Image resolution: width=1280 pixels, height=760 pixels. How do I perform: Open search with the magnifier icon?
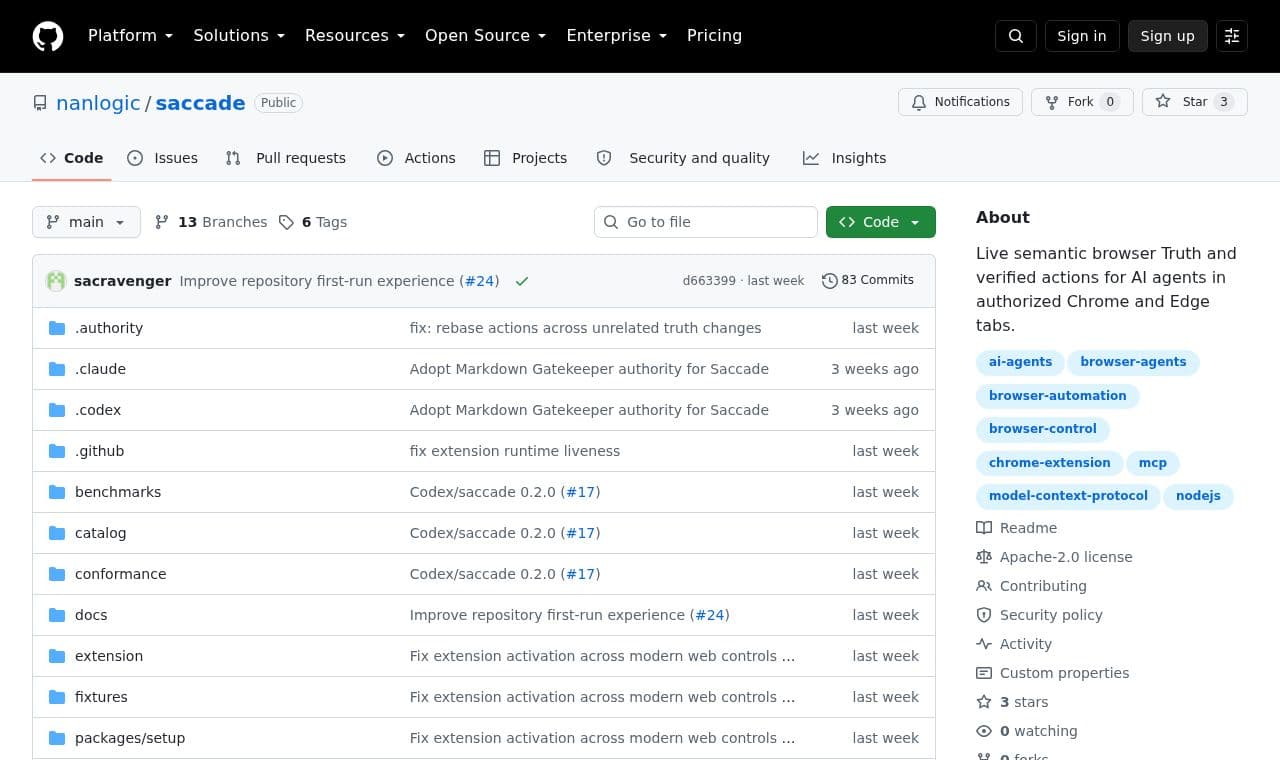coord(1016,36)
